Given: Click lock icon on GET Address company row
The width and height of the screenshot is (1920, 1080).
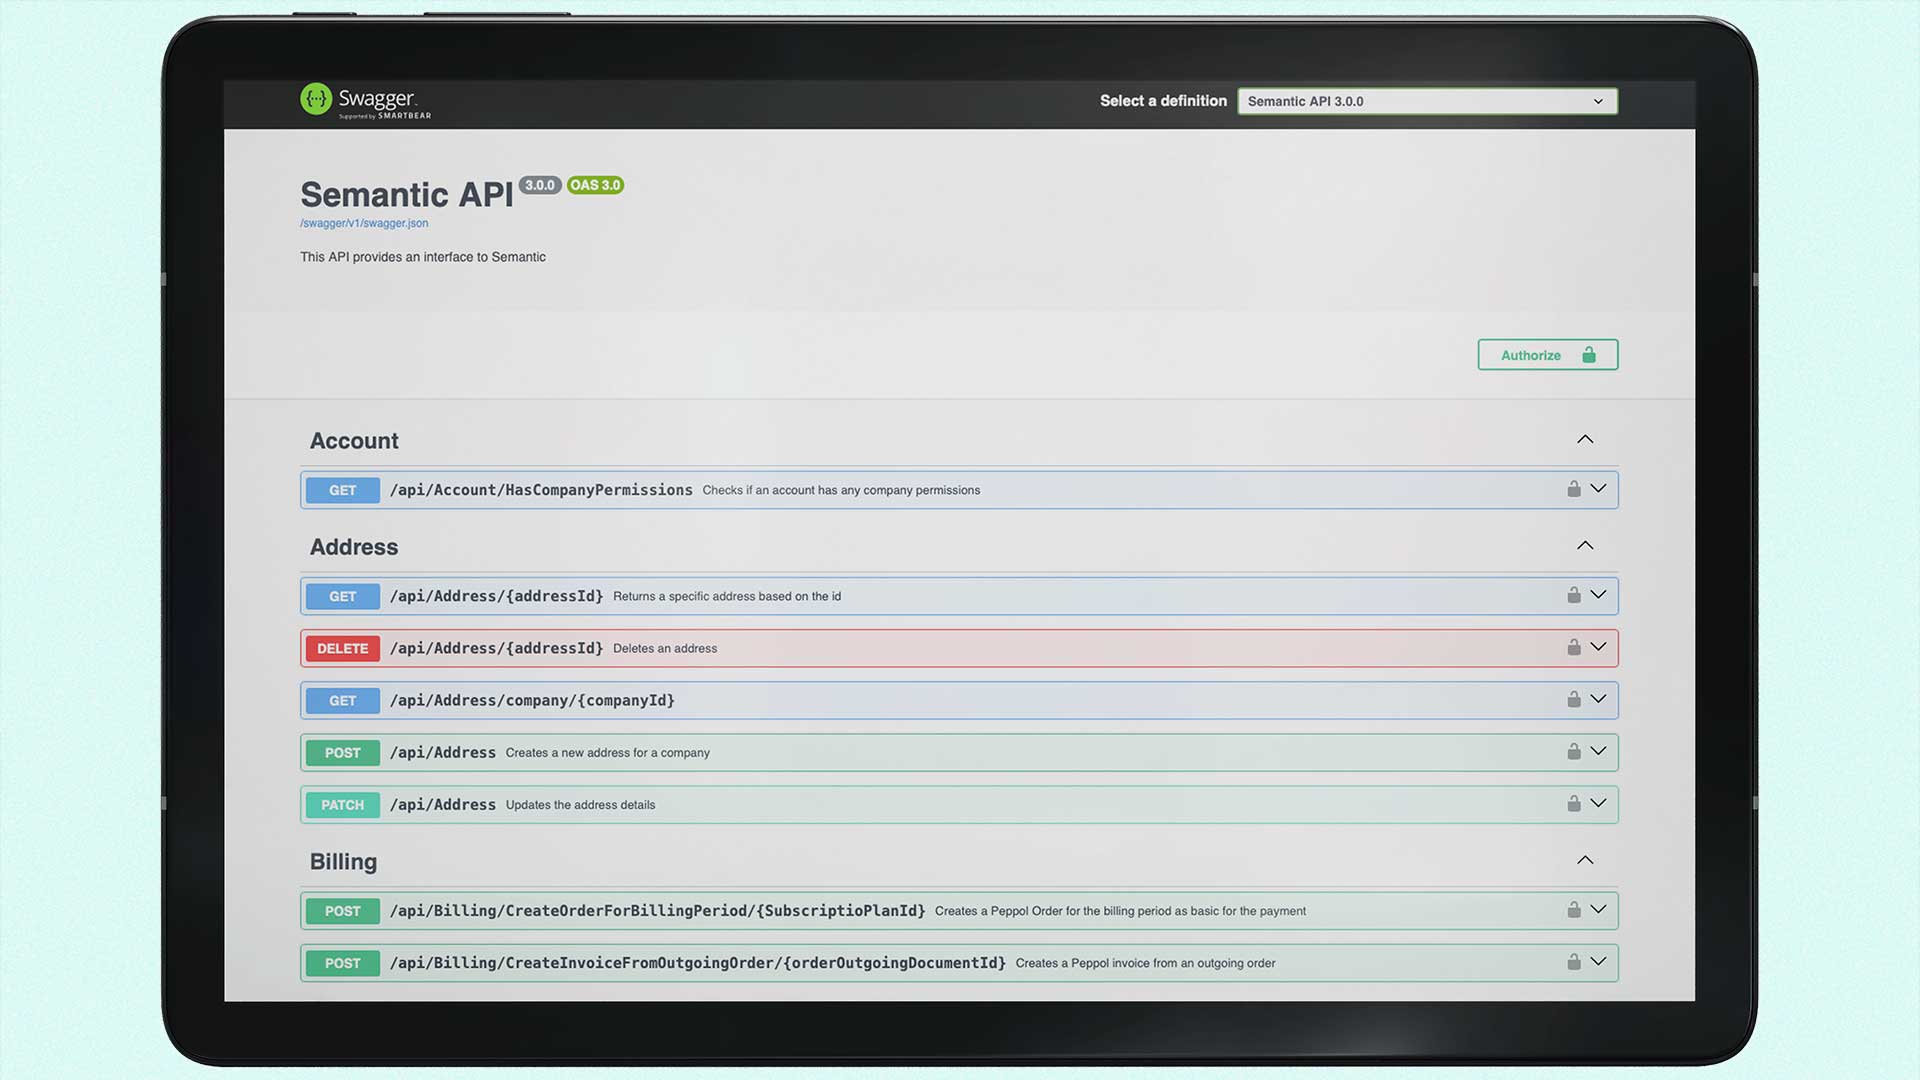Looking at the screenshot, I should 1573,699.
